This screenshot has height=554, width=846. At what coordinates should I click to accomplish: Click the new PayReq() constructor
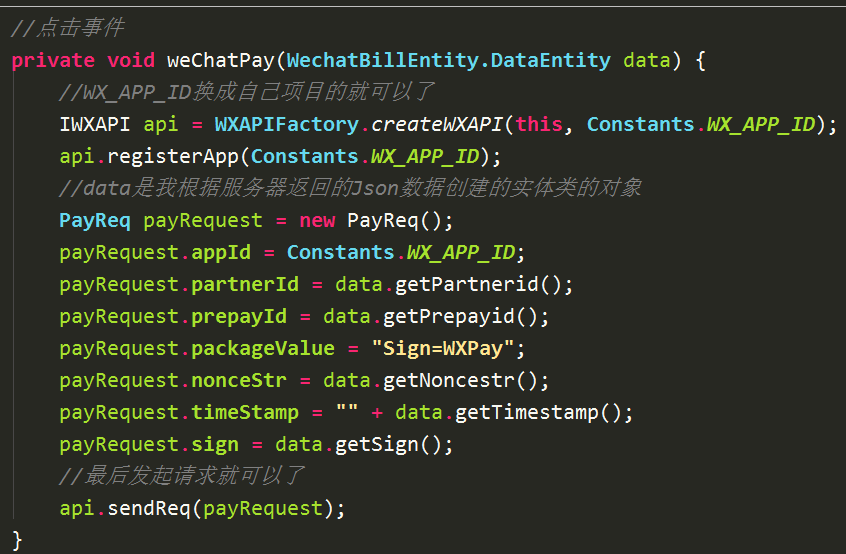pyautogui.click(x=376, y=221)
